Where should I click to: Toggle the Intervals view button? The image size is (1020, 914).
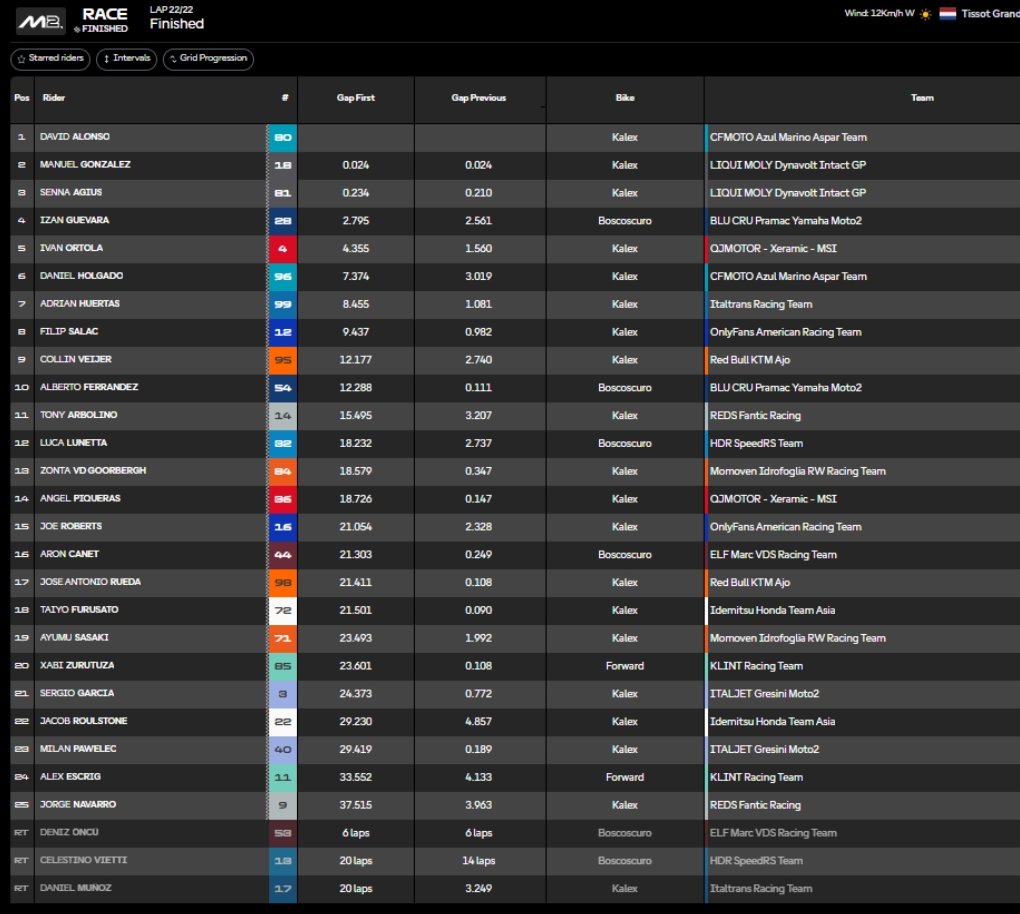(126, 59)
